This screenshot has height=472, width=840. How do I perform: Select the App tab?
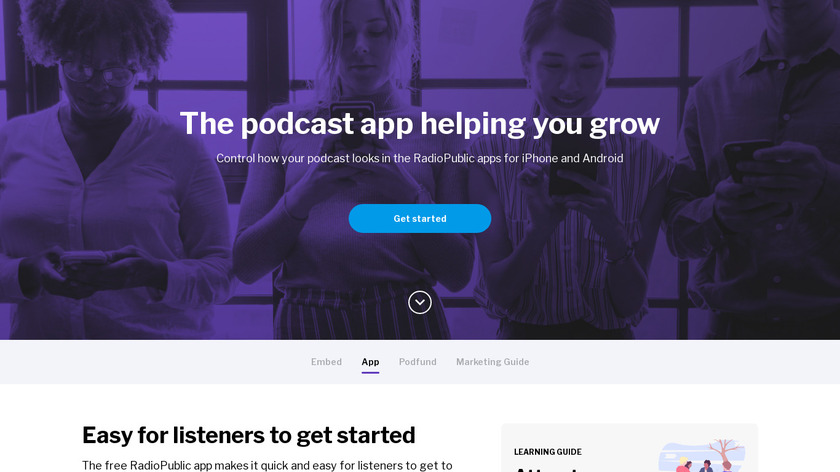tap(370, 362)
